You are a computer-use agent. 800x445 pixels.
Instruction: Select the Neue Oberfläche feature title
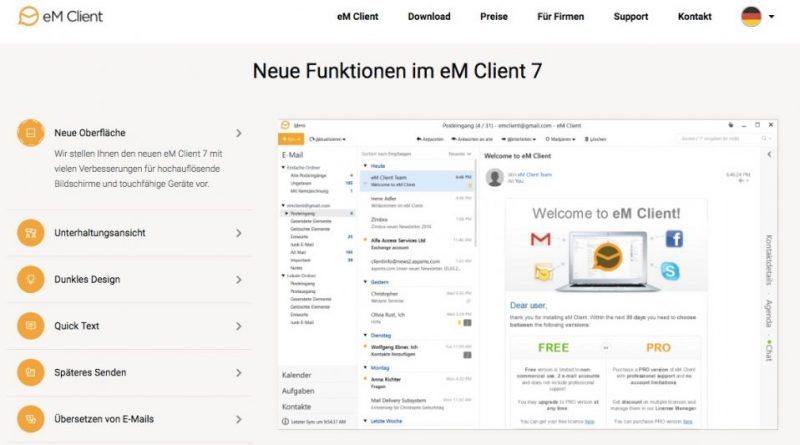90,133
